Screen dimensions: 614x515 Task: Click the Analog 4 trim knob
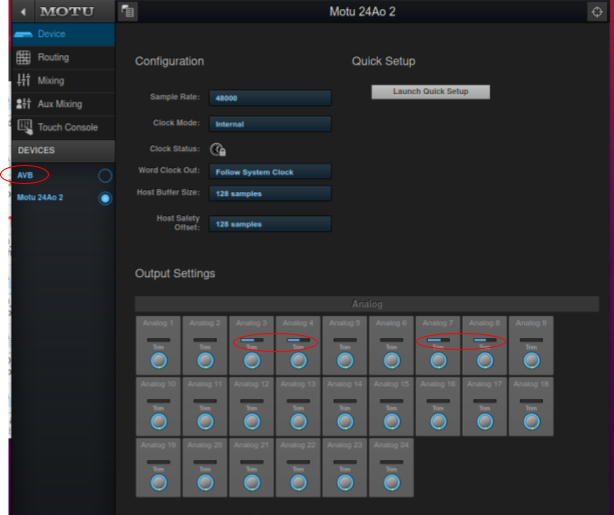pos(298,361)
